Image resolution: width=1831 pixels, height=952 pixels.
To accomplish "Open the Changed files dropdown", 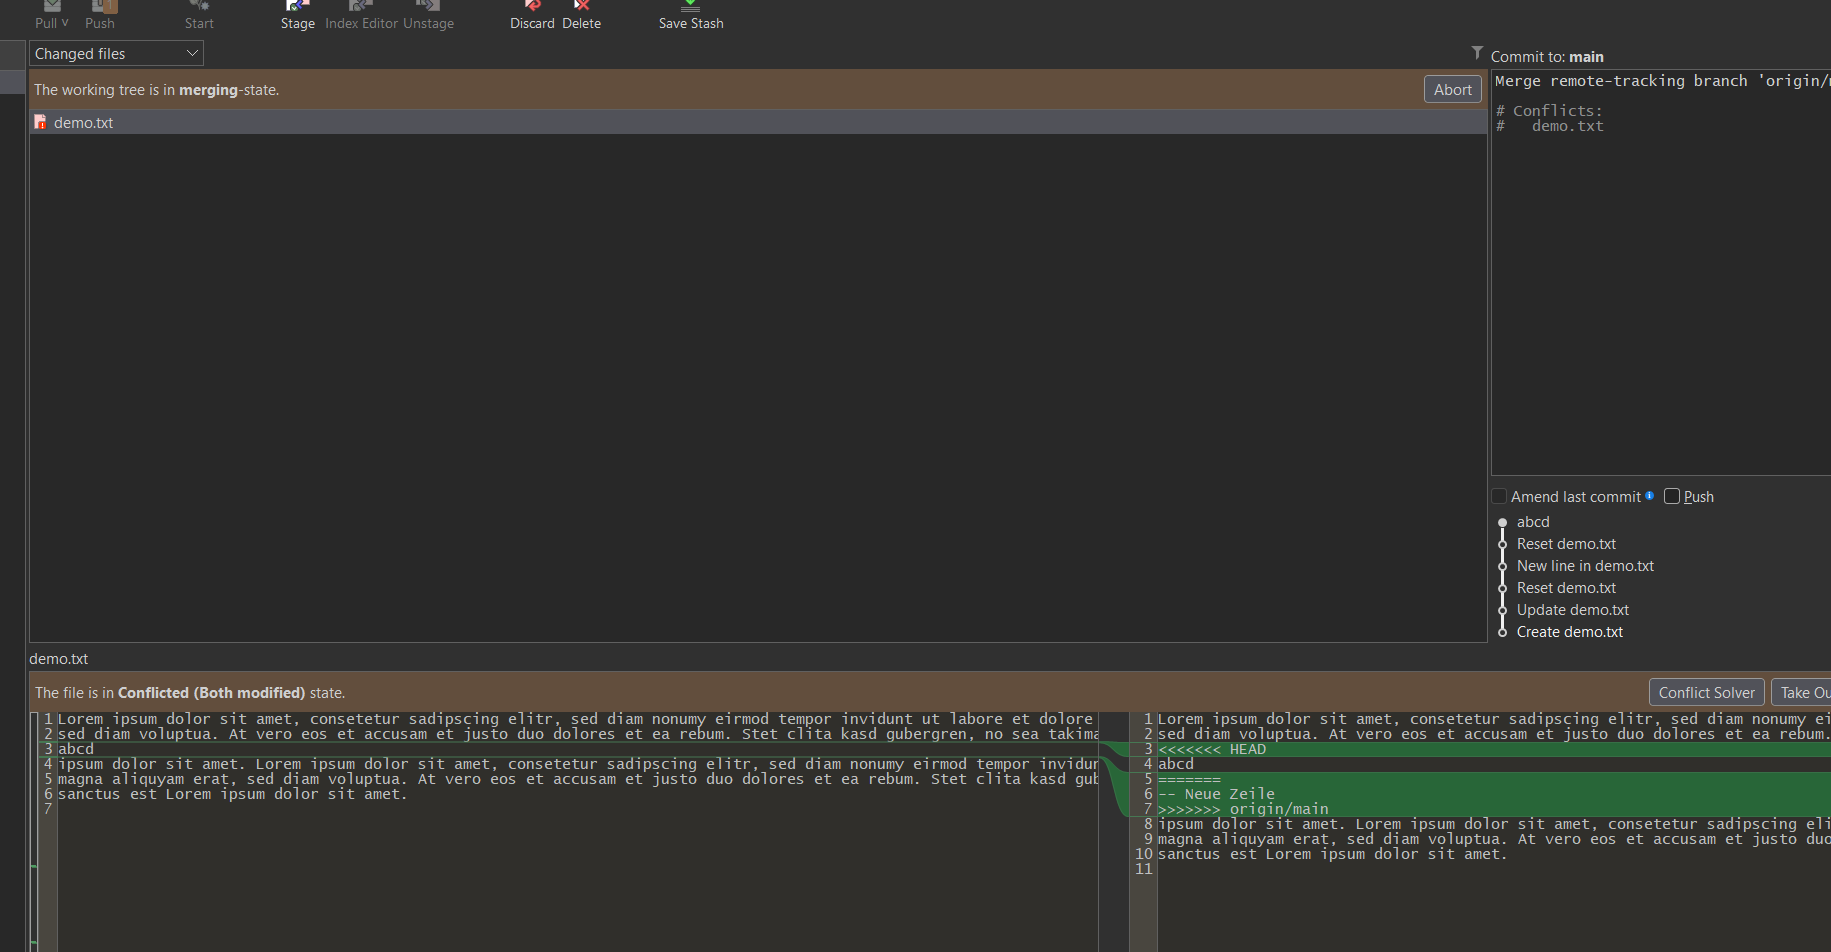I will pyautogui.click(x=116, y=54).
